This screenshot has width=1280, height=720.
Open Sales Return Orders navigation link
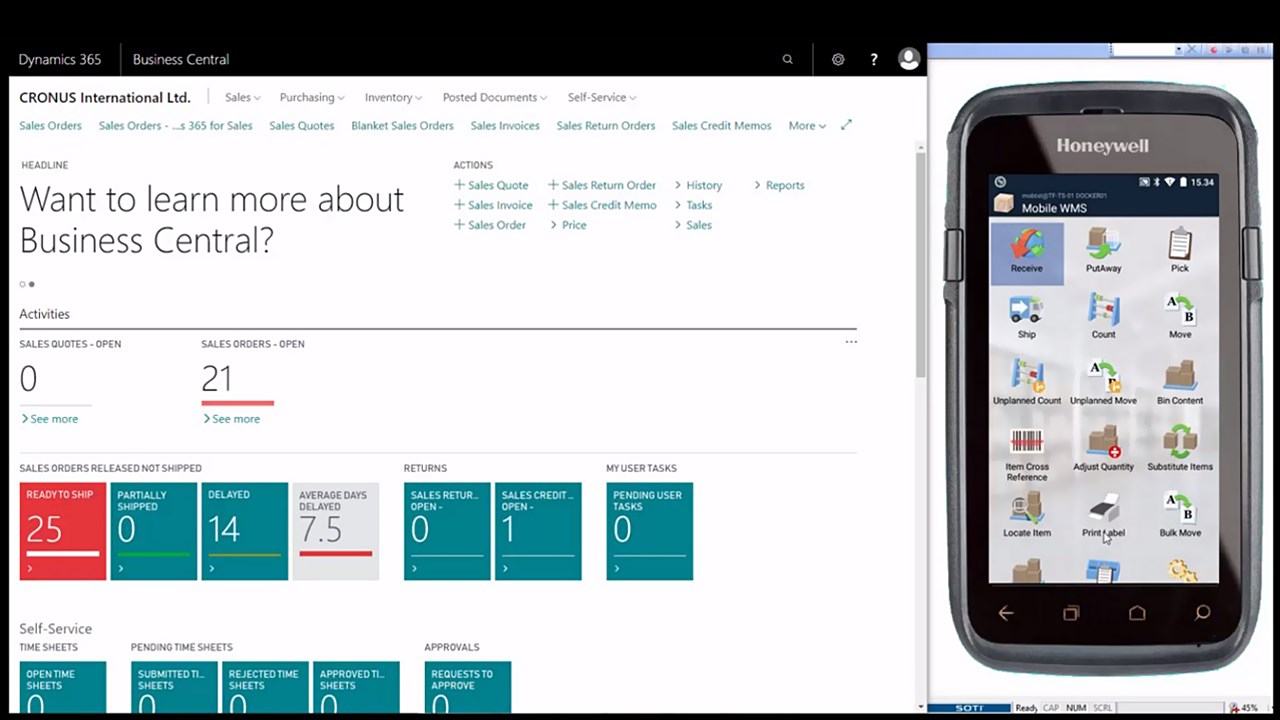(606, 125)
